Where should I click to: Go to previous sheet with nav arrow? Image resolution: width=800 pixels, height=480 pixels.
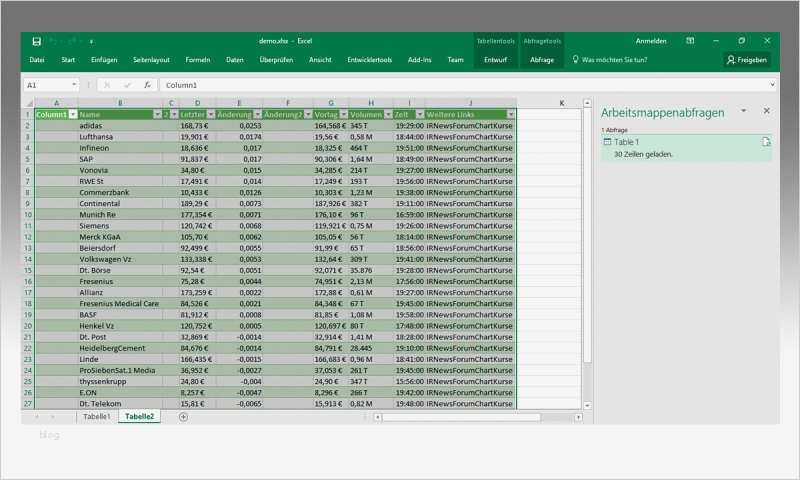tap(37, 417)
